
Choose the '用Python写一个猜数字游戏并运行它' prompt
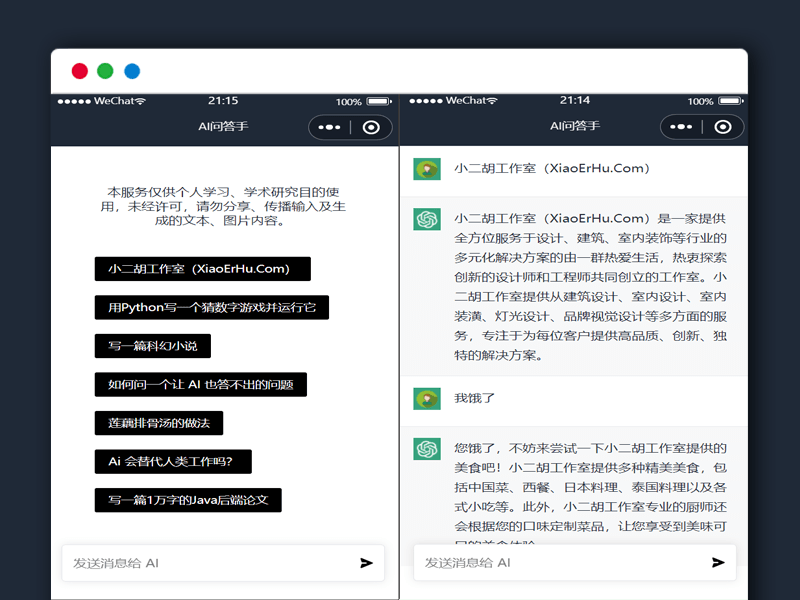[213, 307]
